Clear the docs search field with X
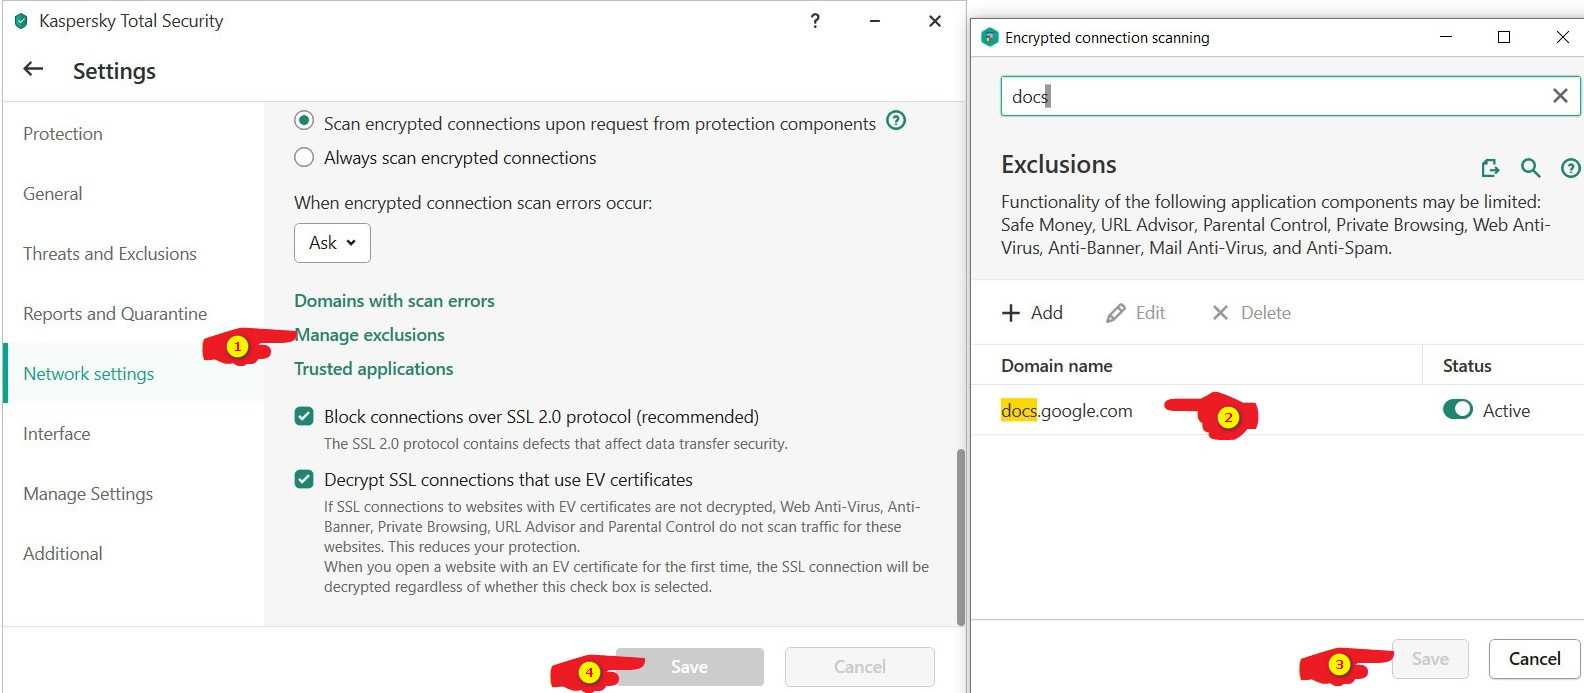 coord(1559,96)
